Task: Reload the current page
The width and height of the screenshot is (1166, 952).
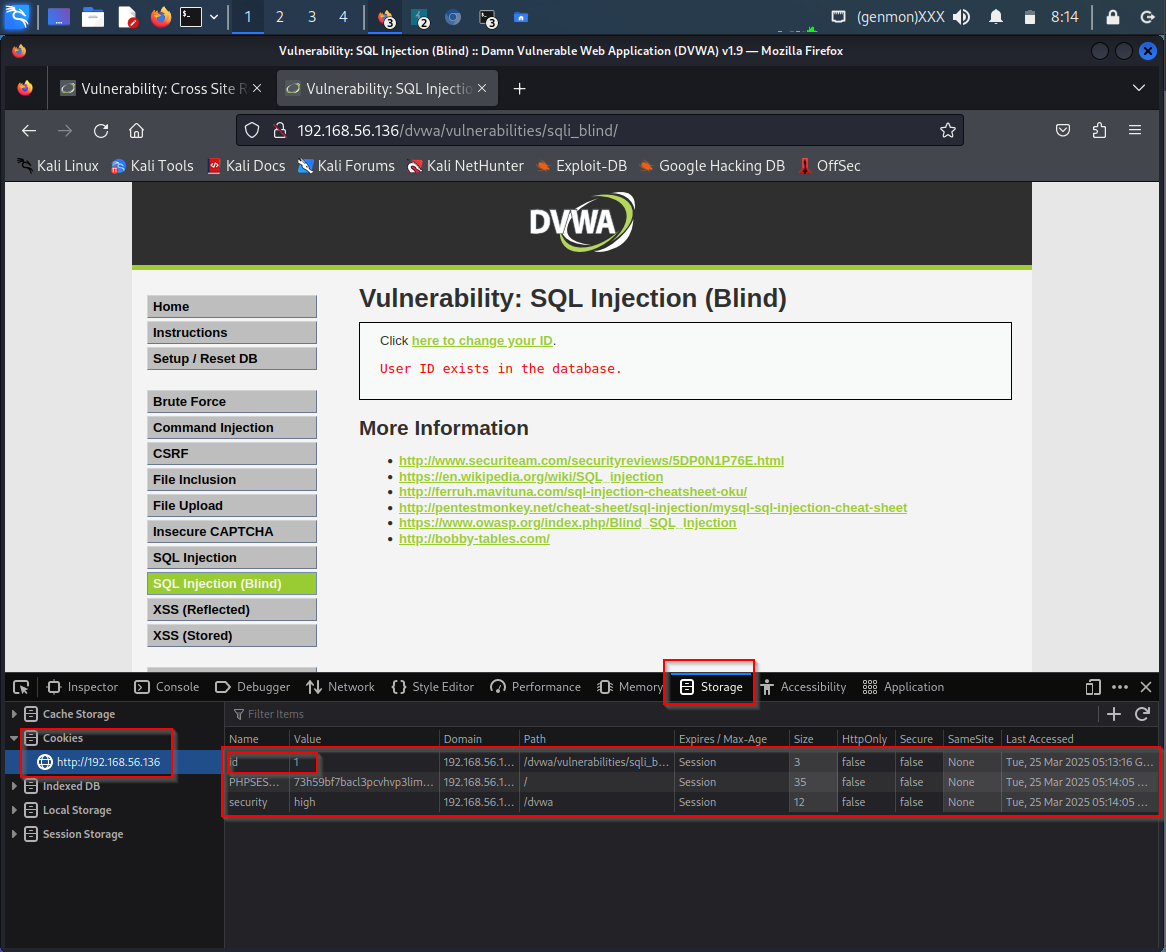Action: (x=101, y=131)
